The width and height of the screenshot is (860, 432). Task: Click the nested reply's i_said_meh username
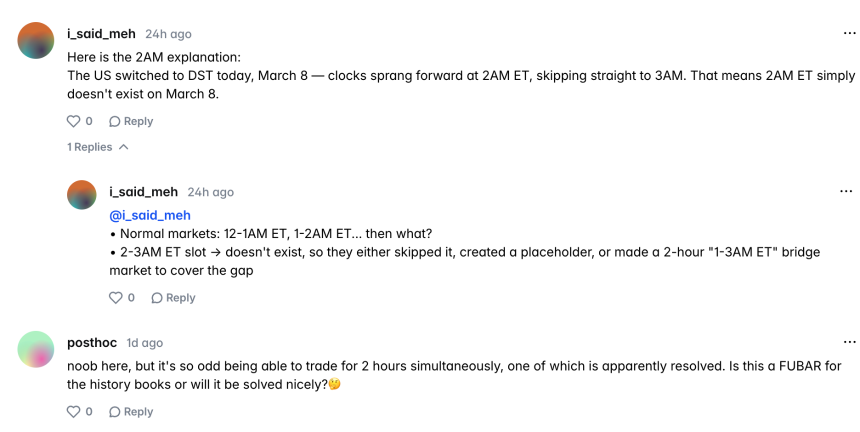(x=143, y=192)
